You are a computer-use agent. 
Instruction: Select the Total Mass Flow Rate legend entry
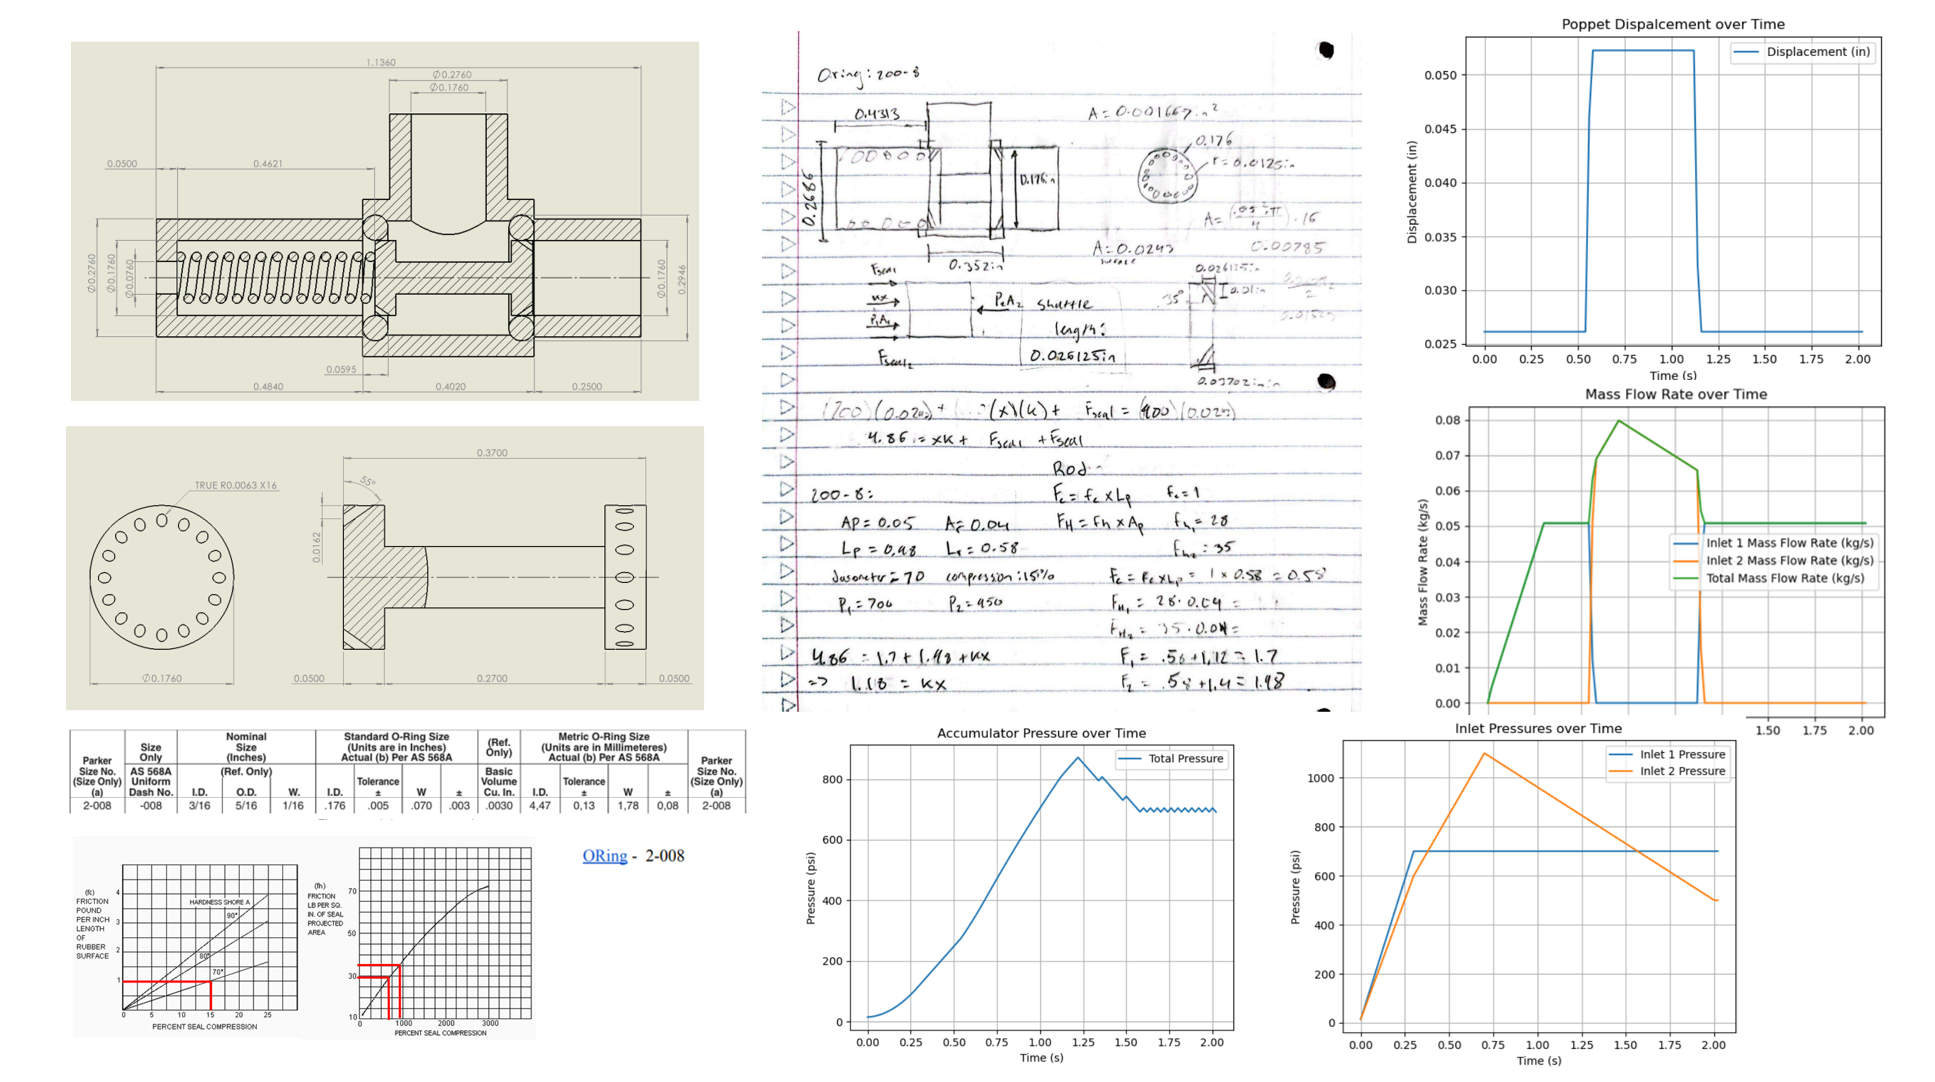click(1784, 578)
